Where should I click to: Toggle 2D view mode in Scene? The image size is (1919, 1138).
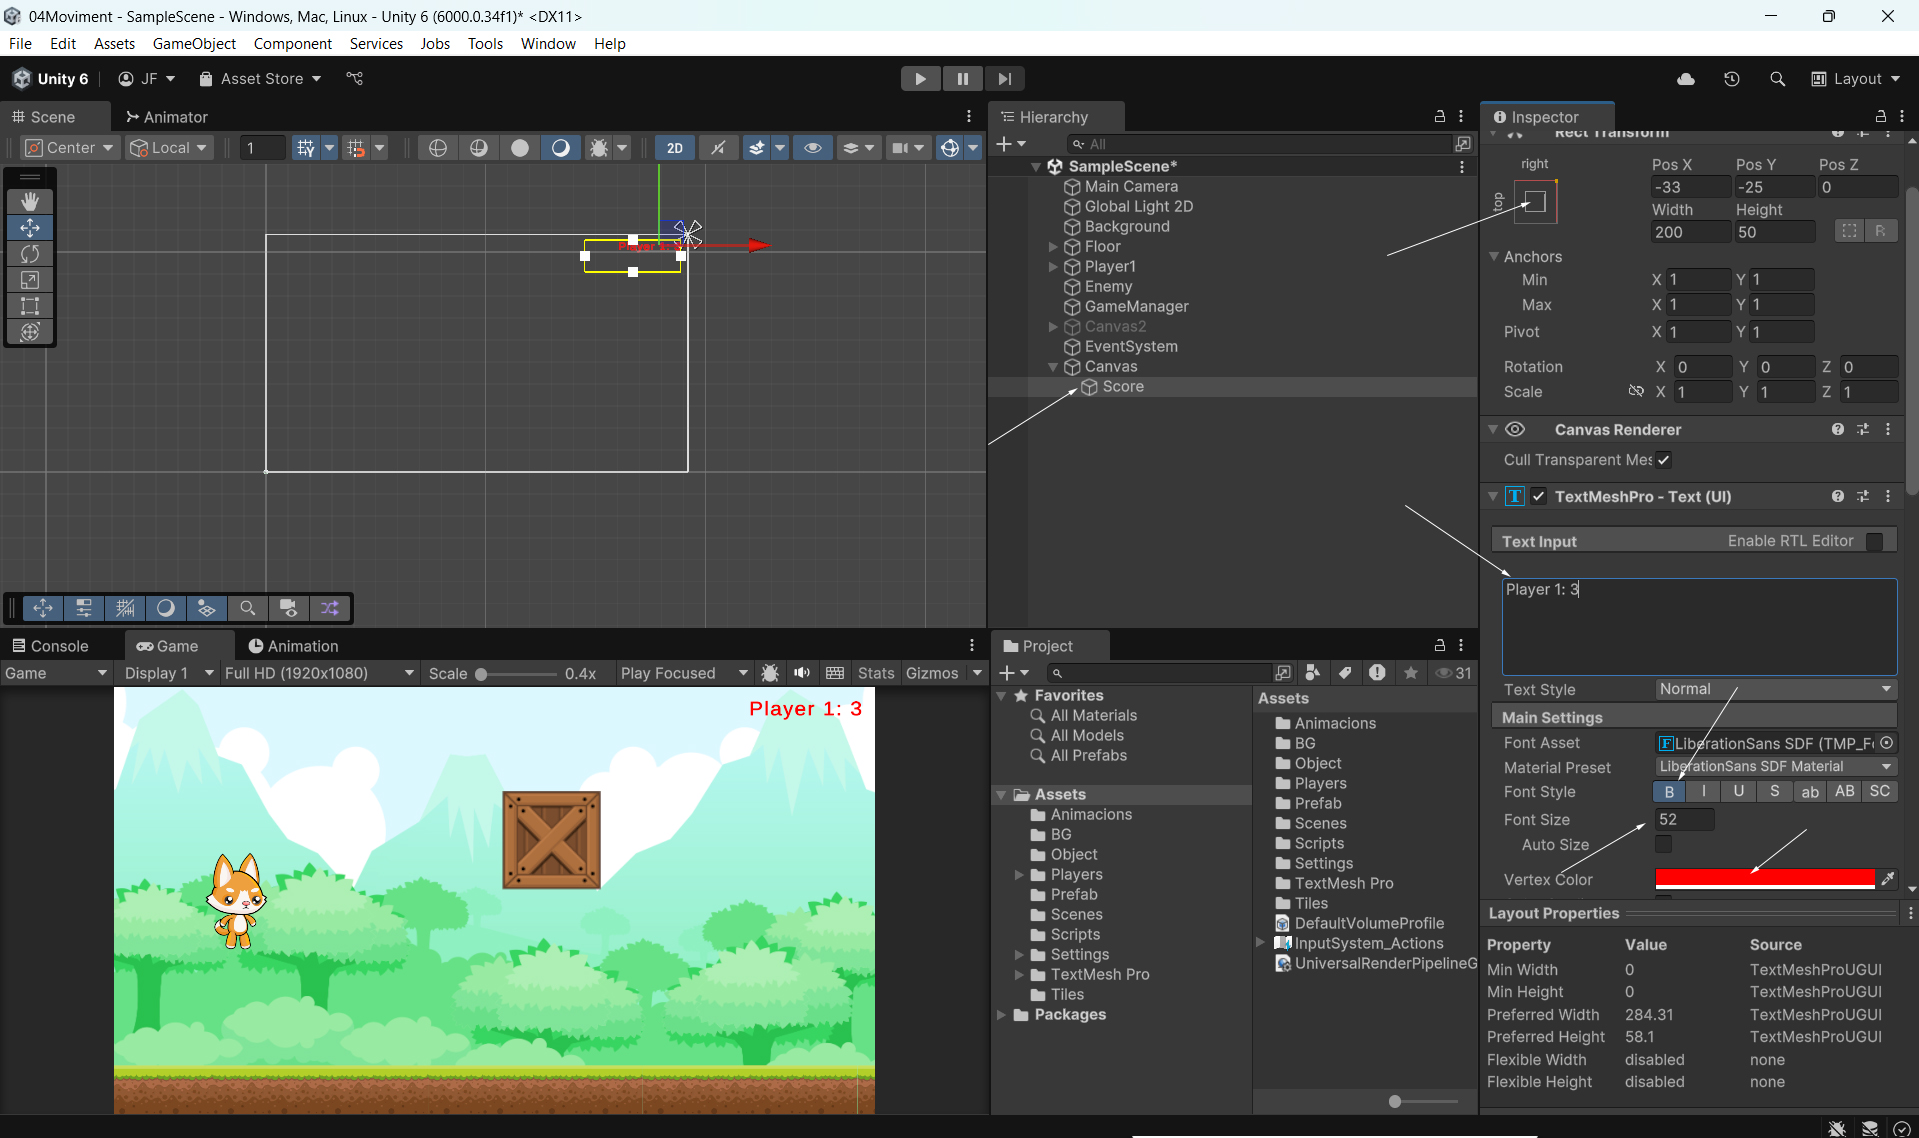point(675,148)
